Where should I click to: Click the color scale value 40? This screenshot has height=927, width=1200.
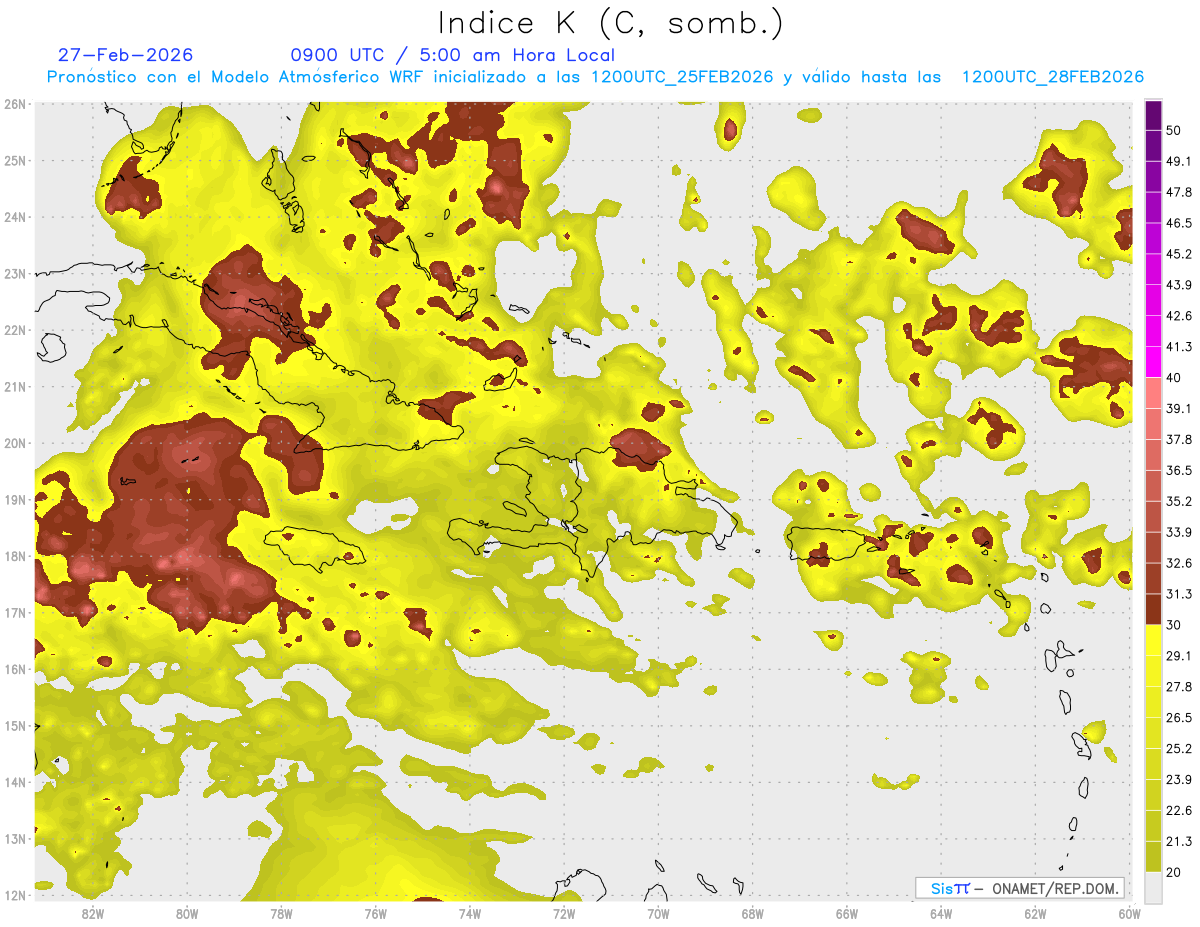click(1174, 377)
